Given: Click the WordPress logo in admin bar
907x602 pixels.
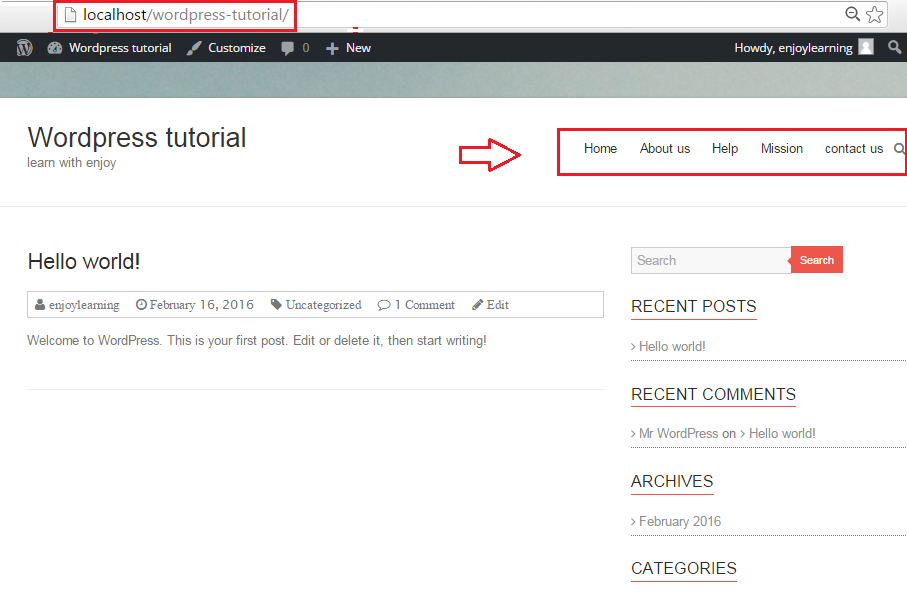Looking at the screenshot, I should click(24, 48).
